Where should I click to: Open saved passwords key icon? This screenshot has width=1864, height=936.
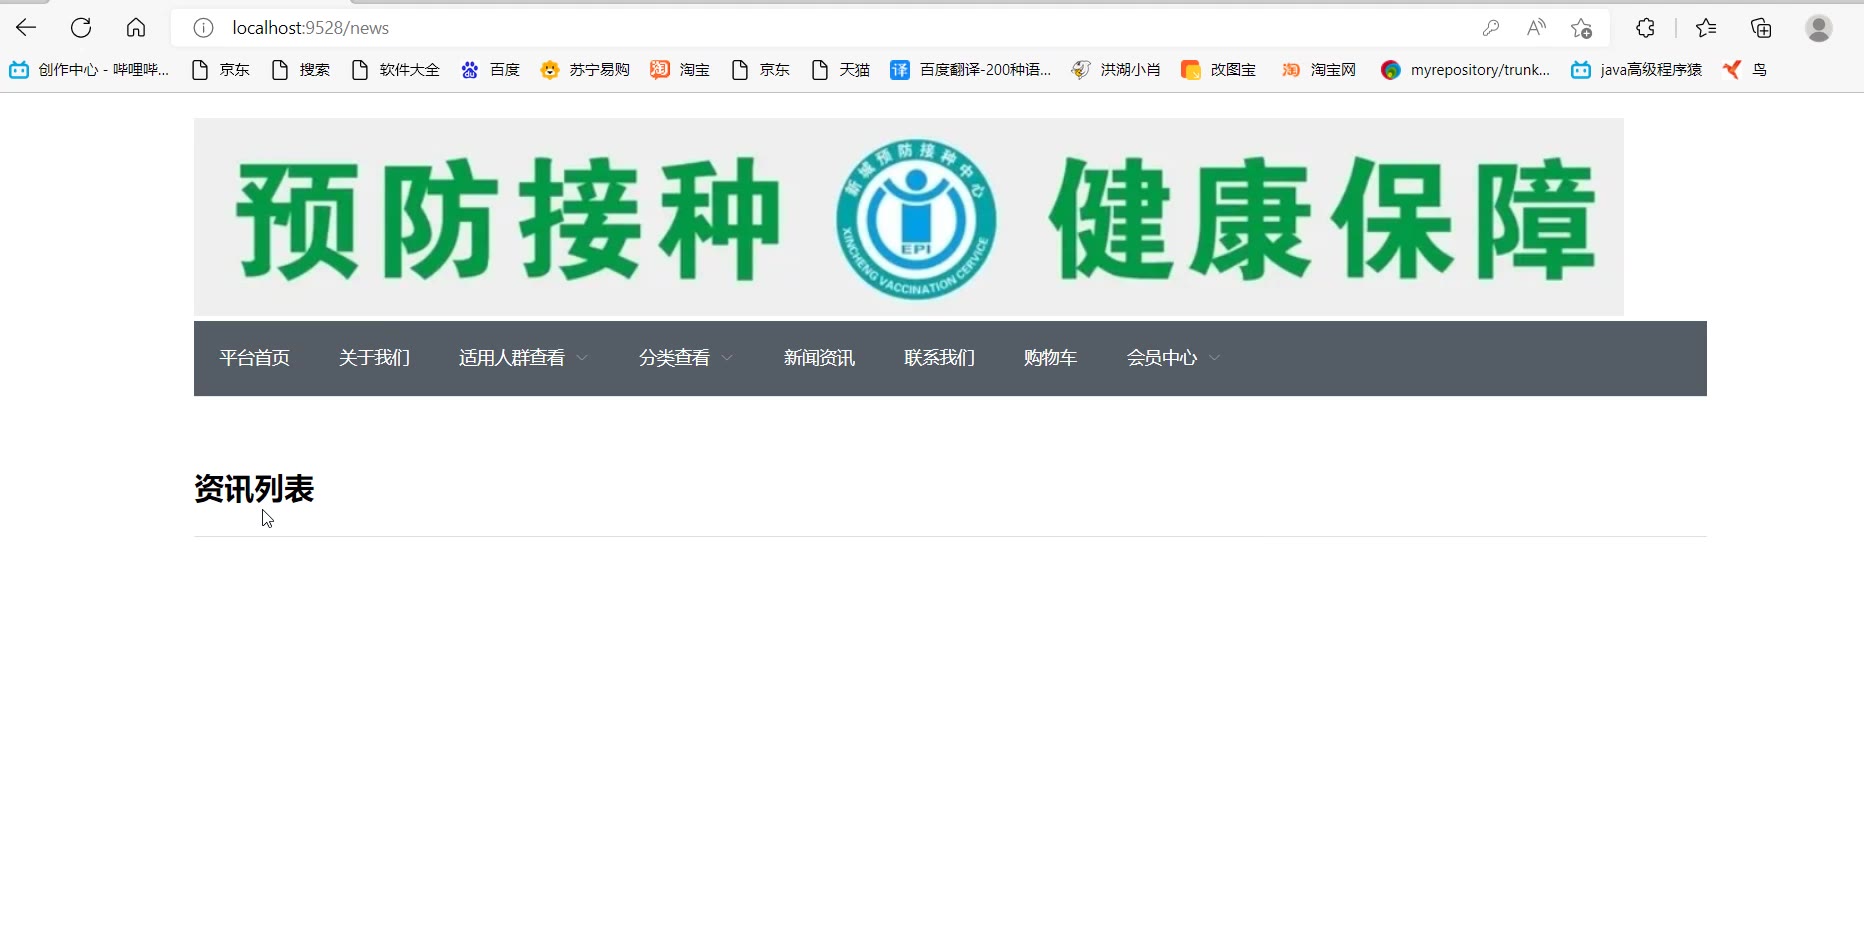coord(1491,28)
